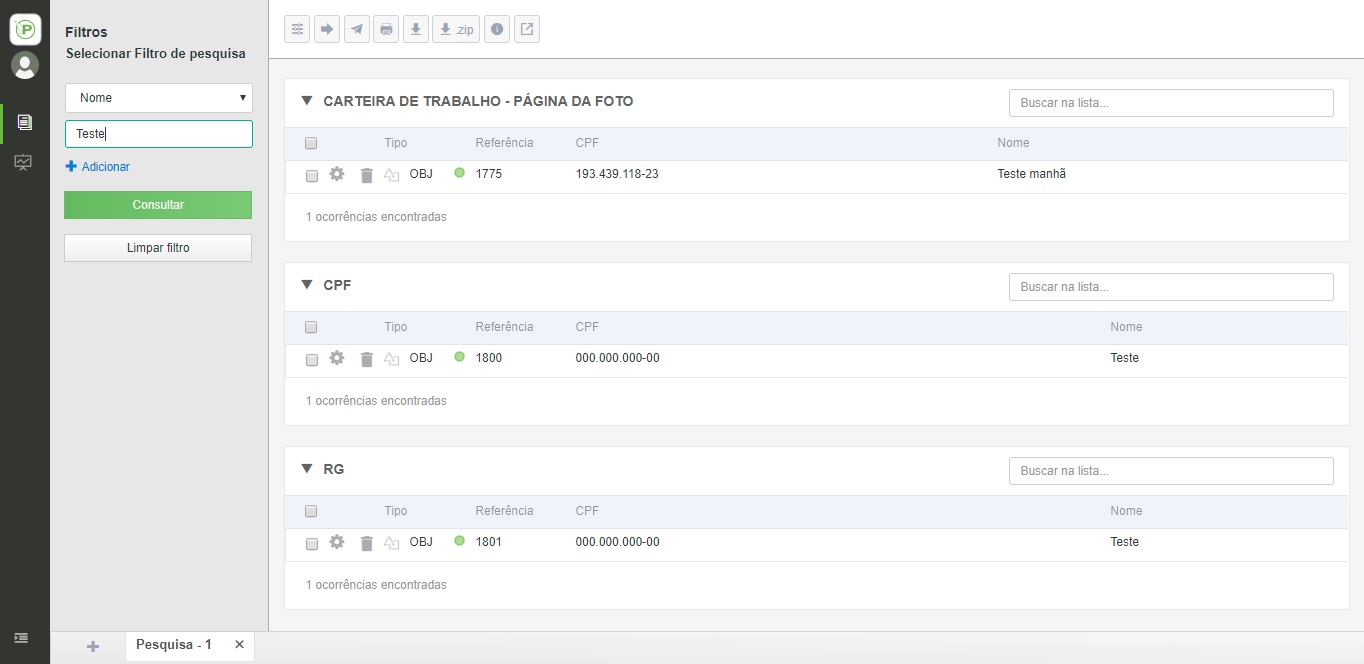Viewport: 1364px width, 664px height.
Task: Click the OBJ type cell for reference 1801
Action: [x=421, y=542]
